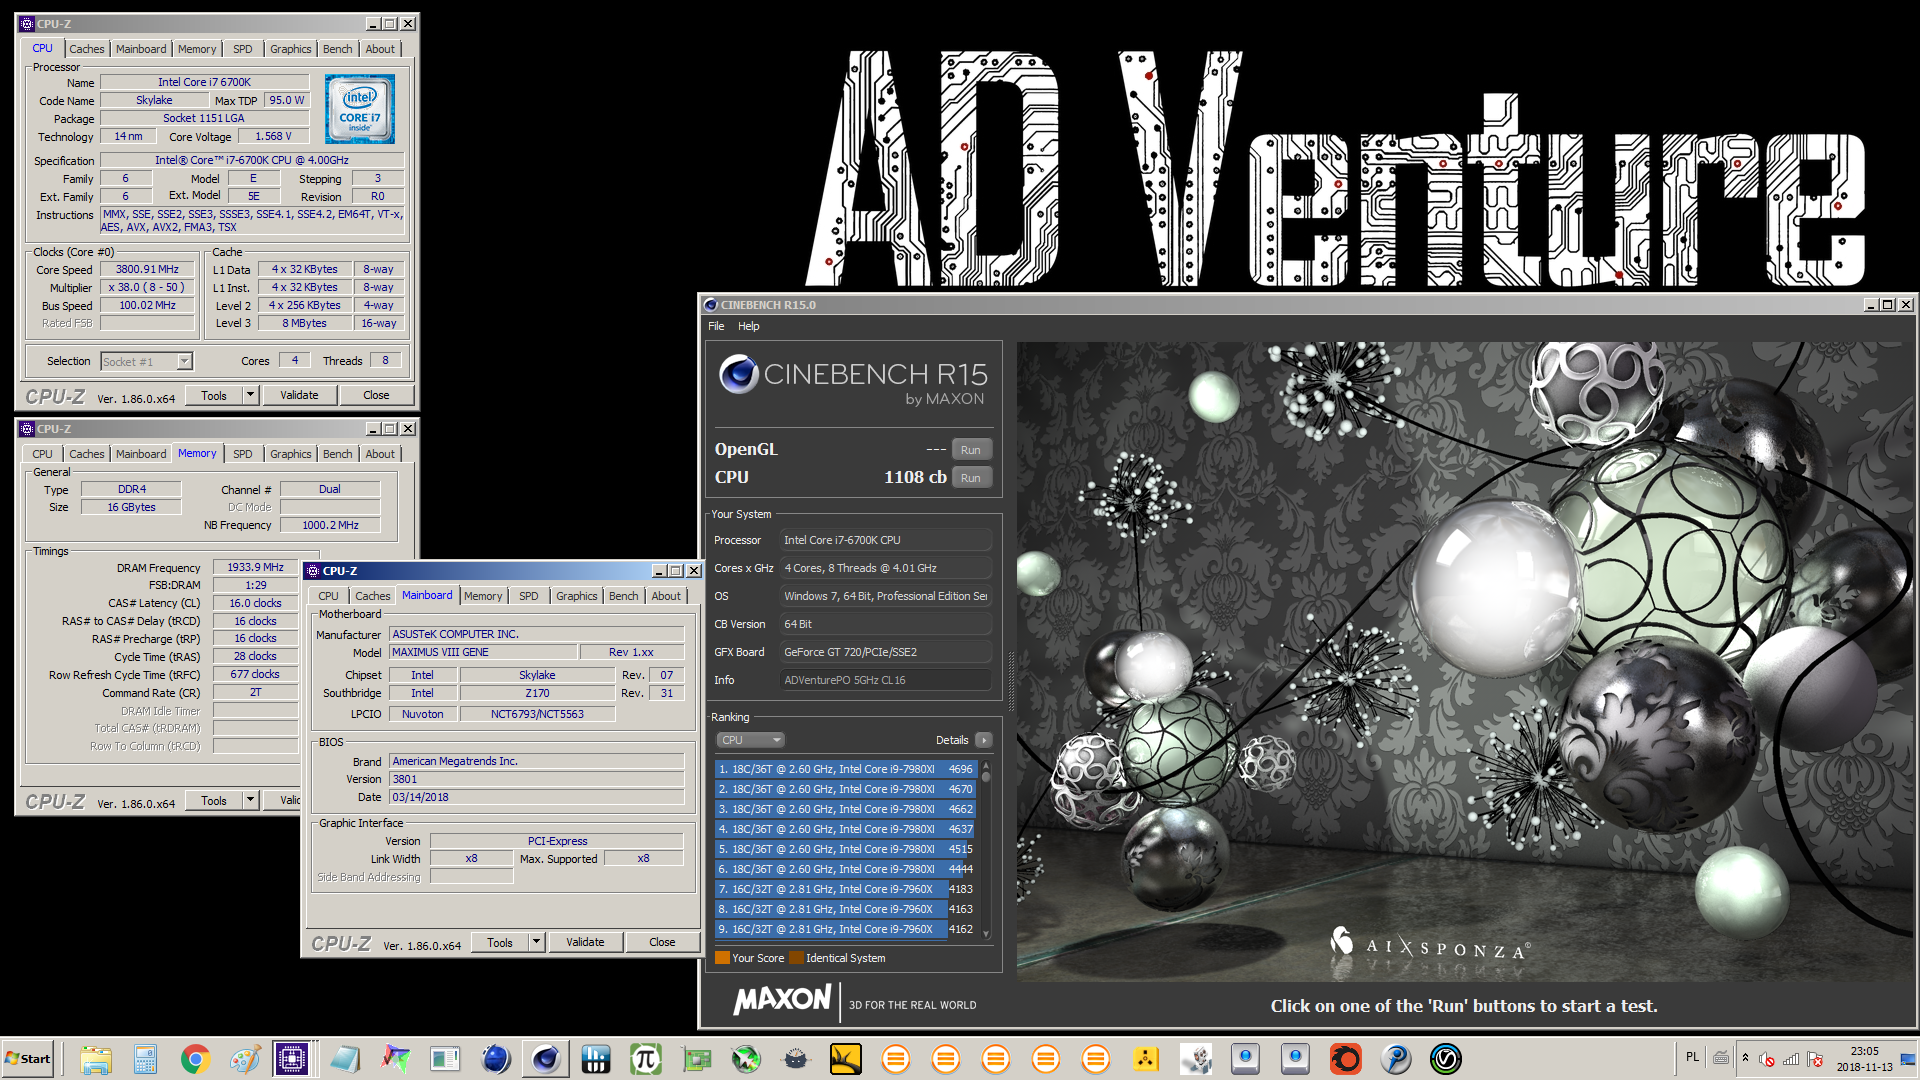Open Bench tab in CPU-Z CPU window
1920x1080 pixels.
coord(338,49)
